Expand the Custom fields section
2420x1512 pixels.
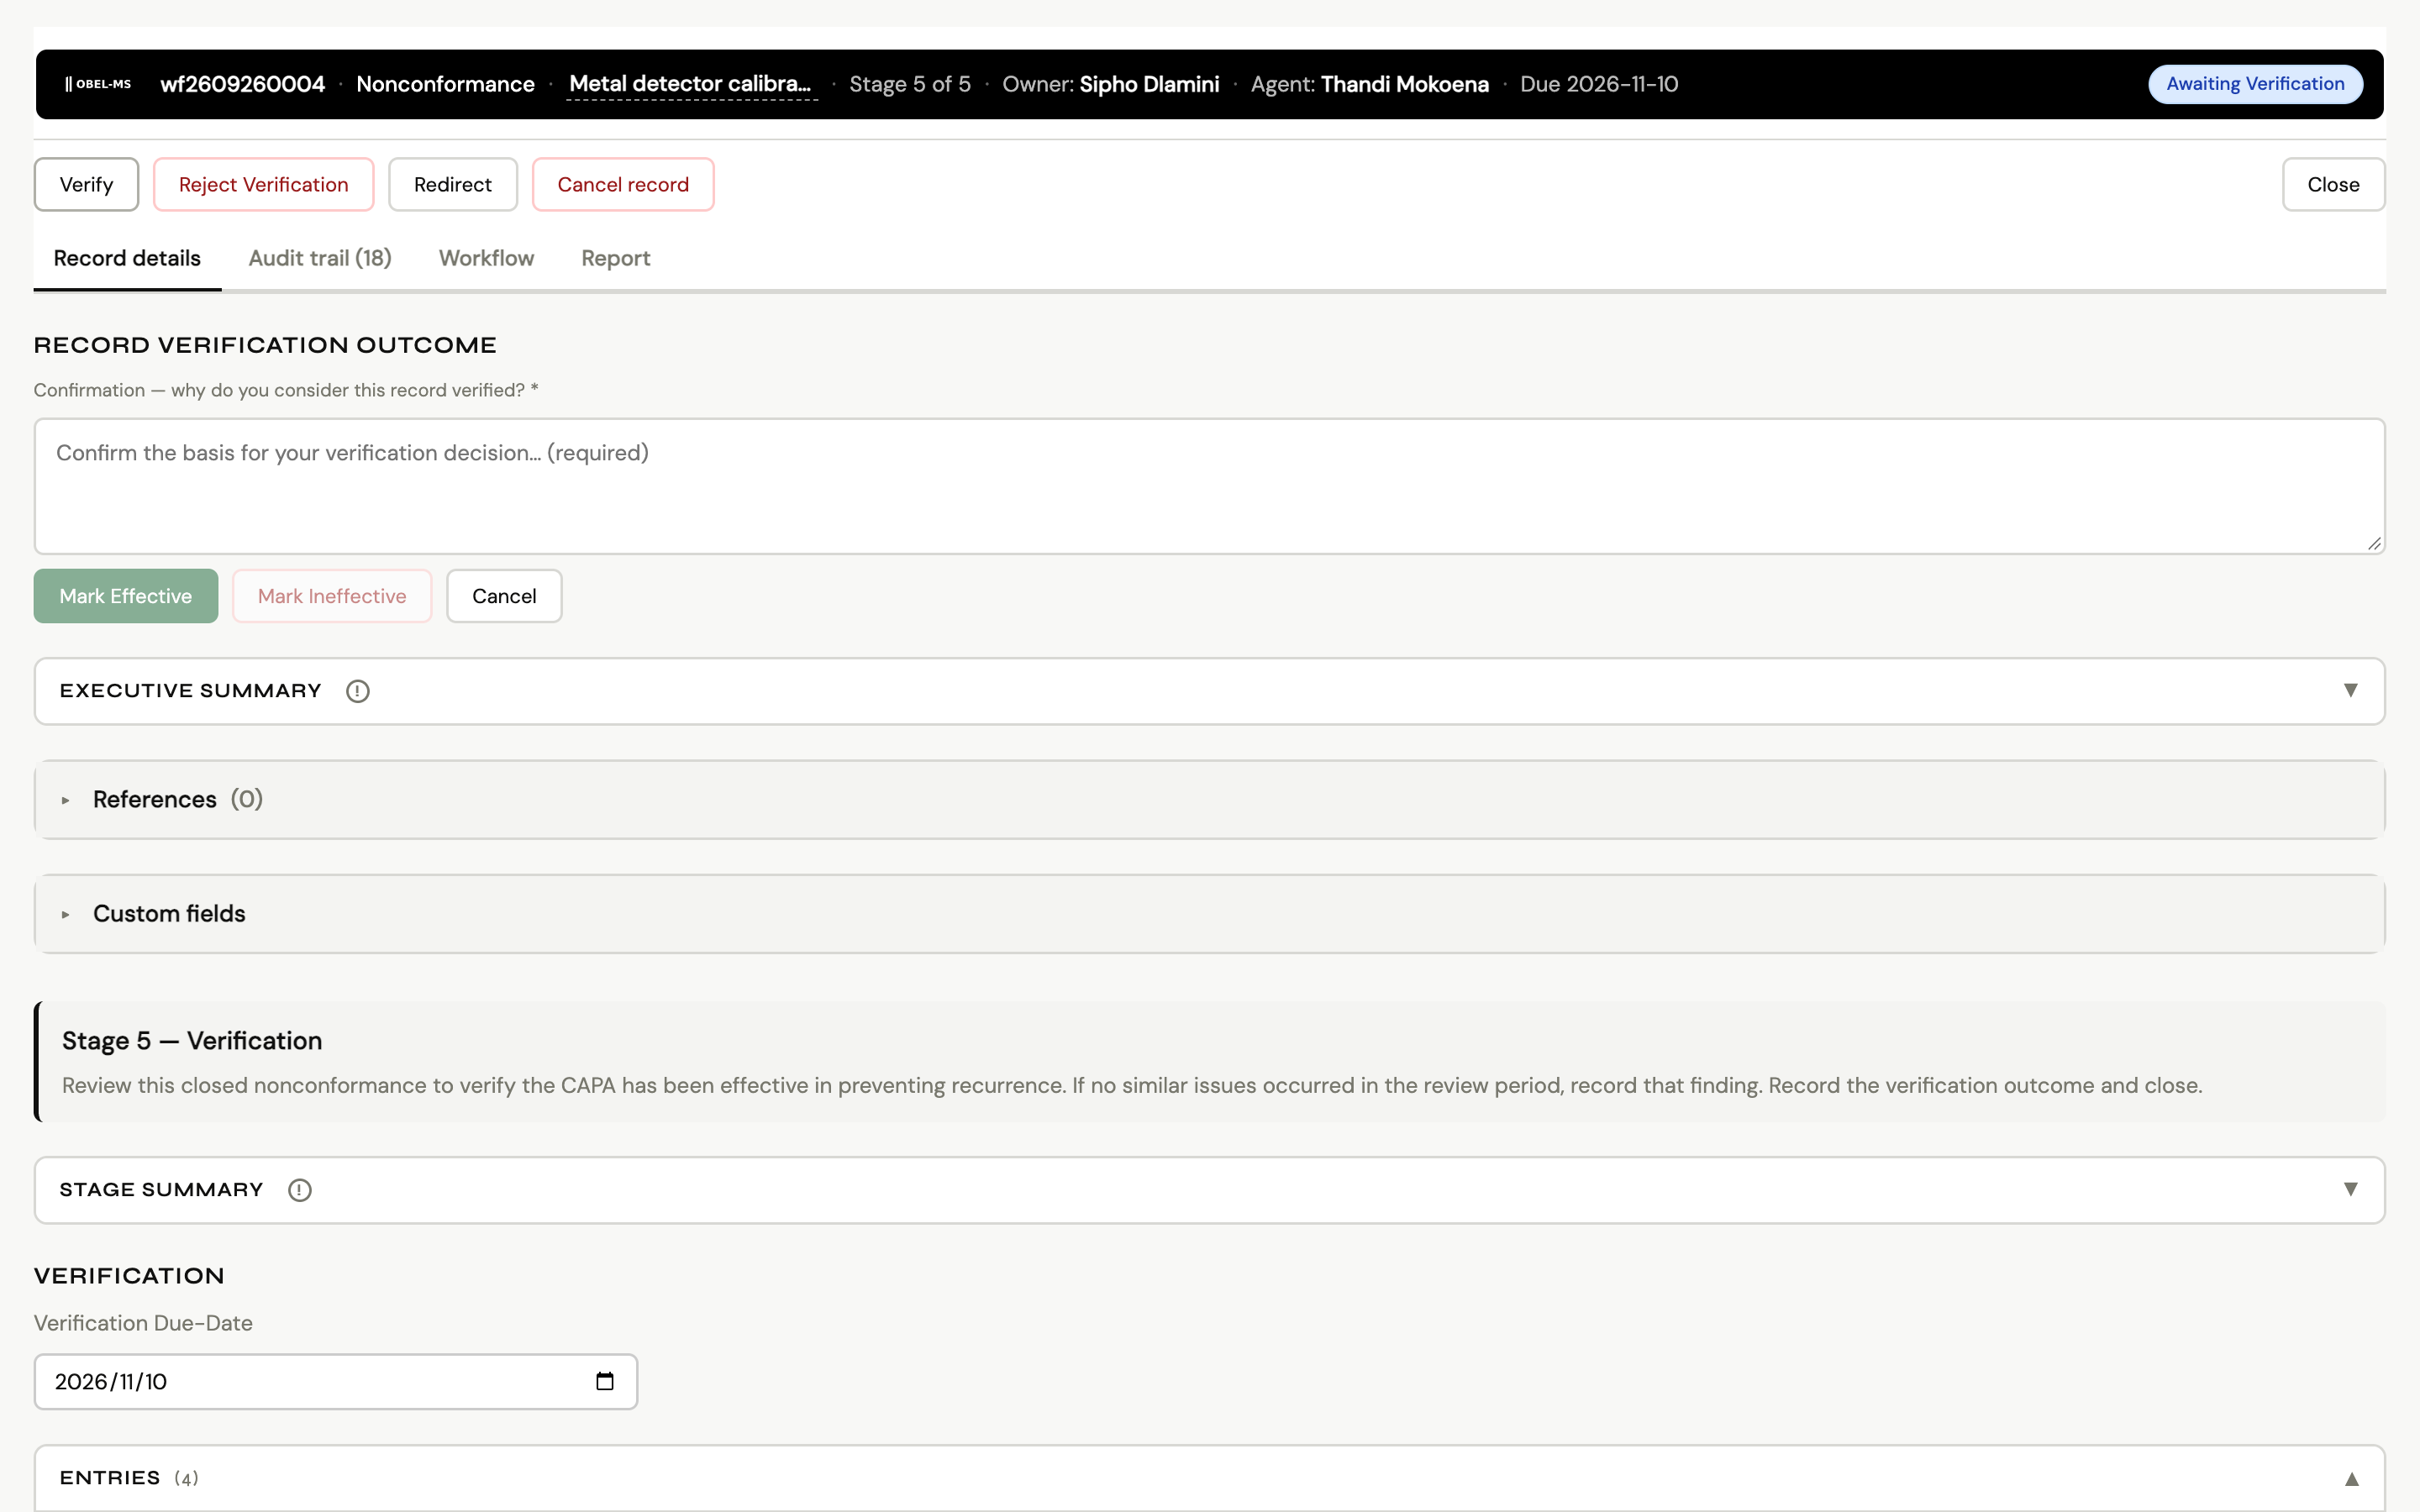coord(1209,913)
